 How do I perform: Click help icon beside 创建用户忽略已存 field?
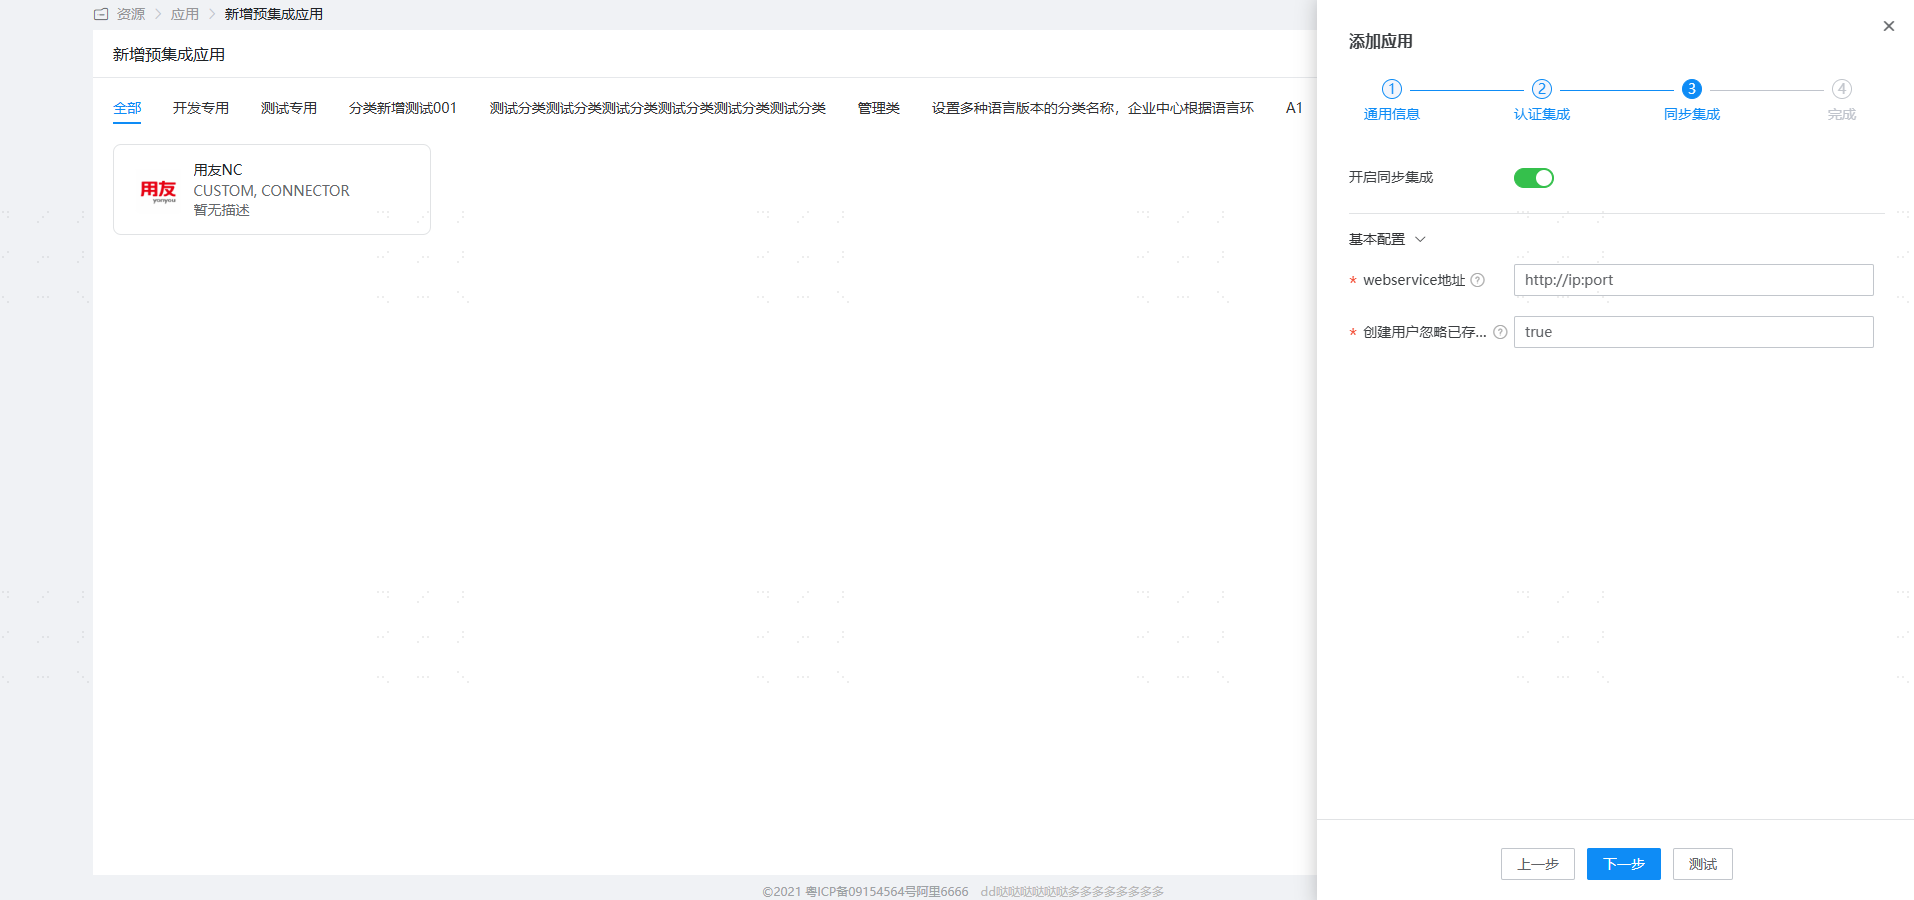coord(1500,332)
